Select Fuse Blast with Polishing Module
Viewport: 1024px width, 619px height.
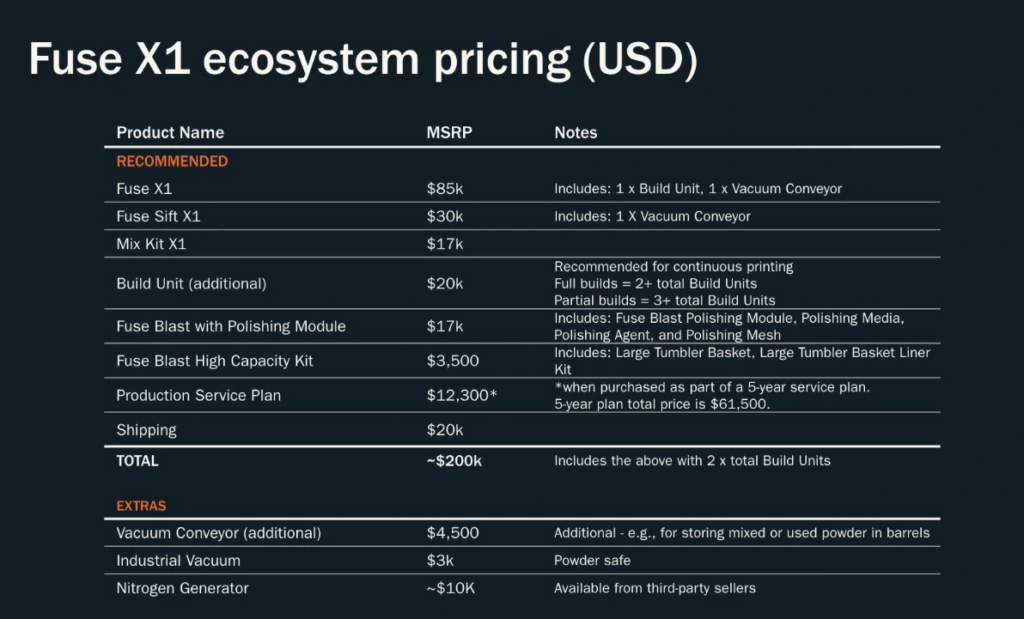tap(231, 326)
